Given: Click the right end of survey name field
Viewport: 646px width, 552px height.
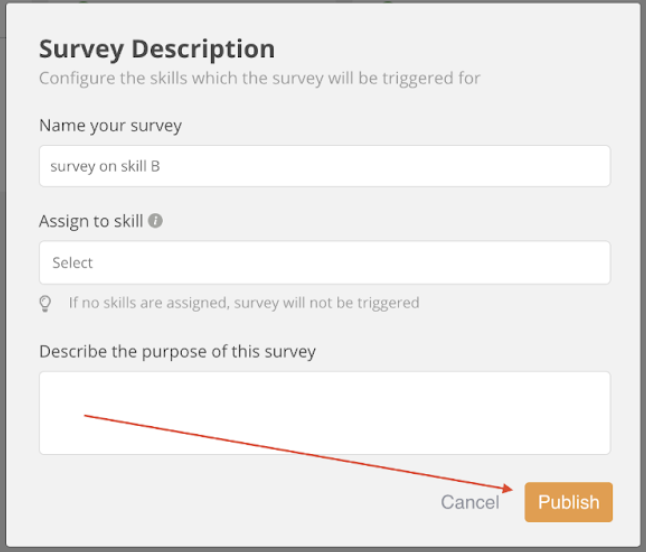Looking at the screenshot, I should point(593,166).
